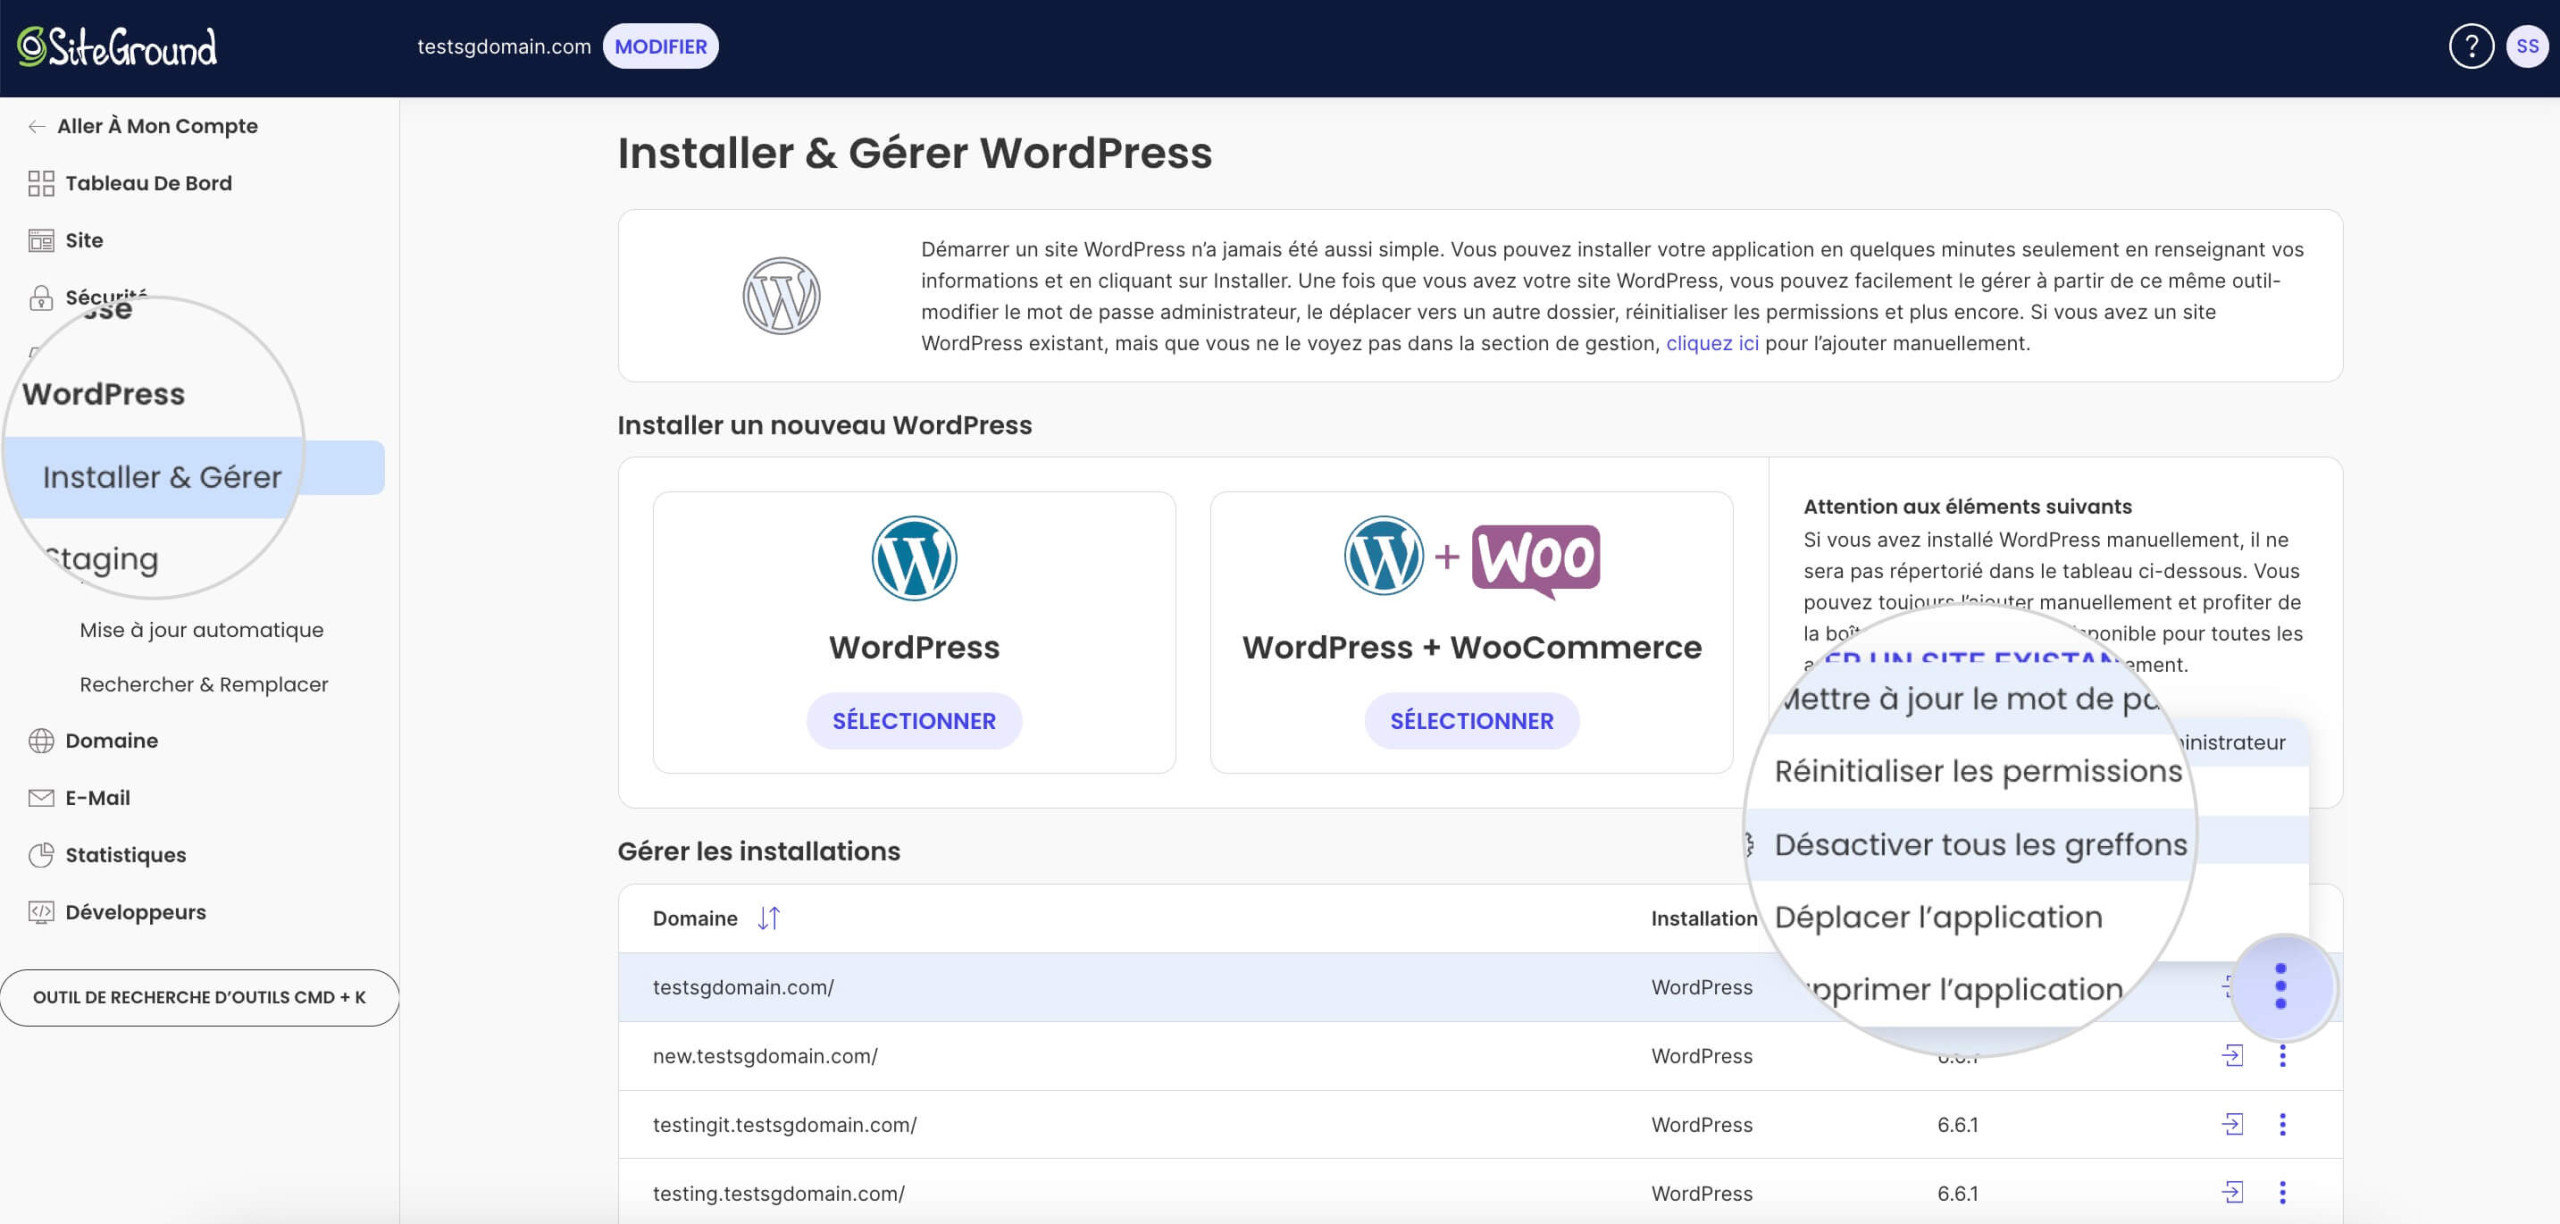This screenshot has width=2560, height=1224.
Task: Click the Site layout icon in sidebar
Action: tap(41, 240)
